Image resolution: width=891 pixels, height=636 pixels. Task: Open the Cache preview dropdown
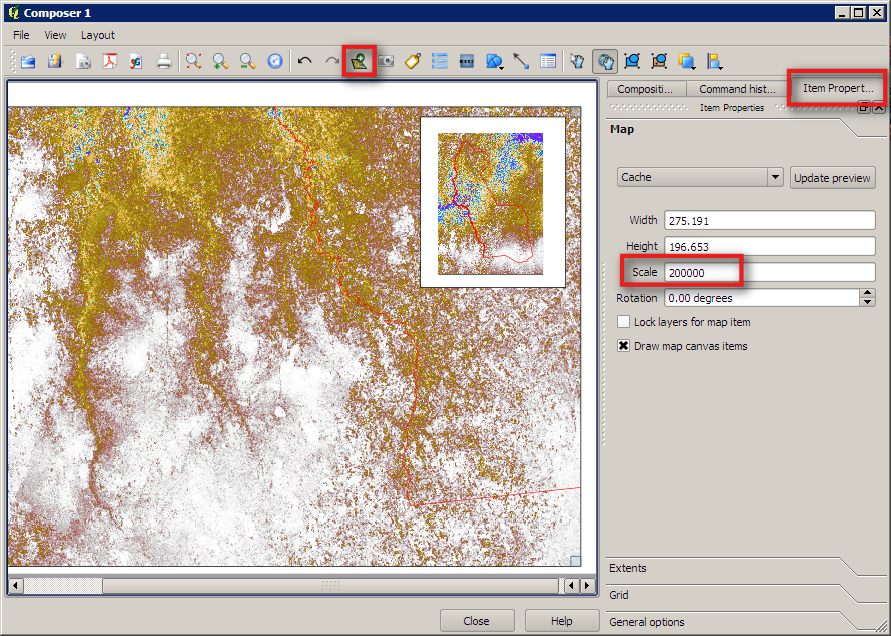775,177
